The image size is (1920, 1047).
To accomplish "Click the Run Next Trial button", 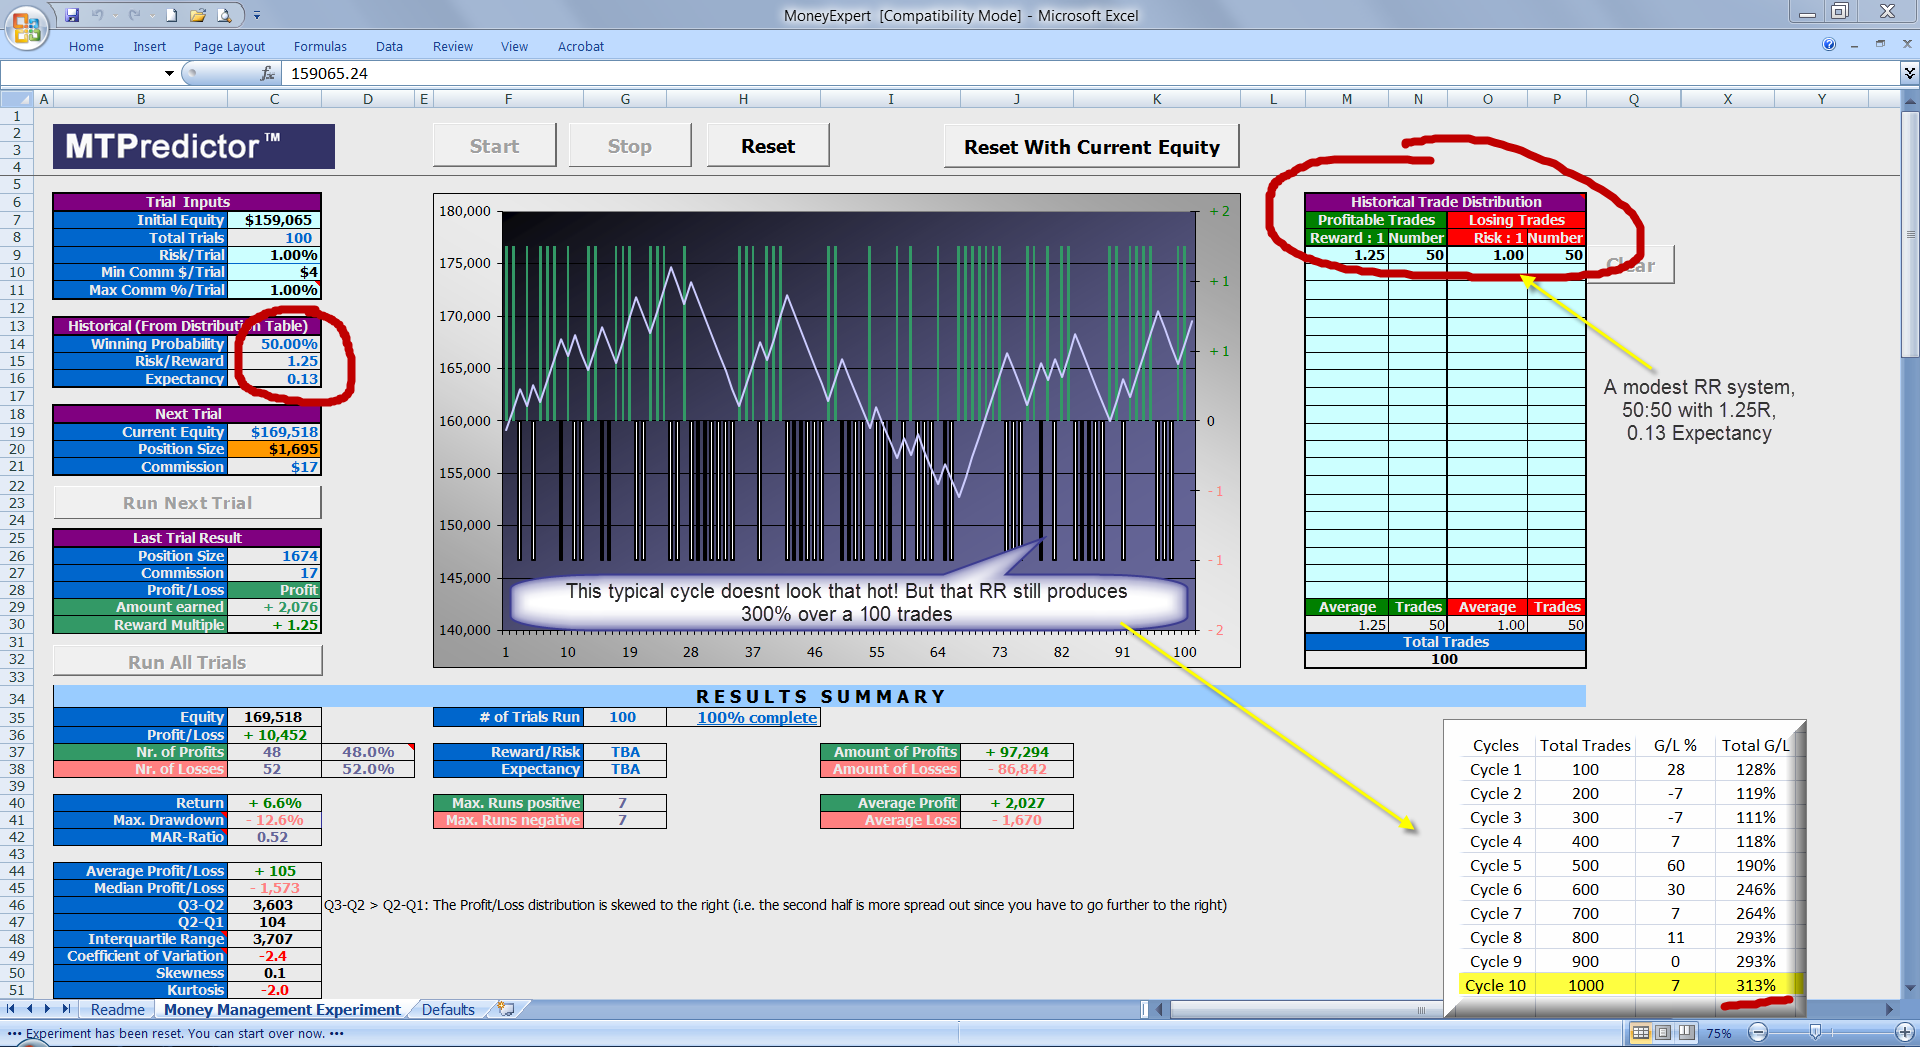I will click(187, 503).
